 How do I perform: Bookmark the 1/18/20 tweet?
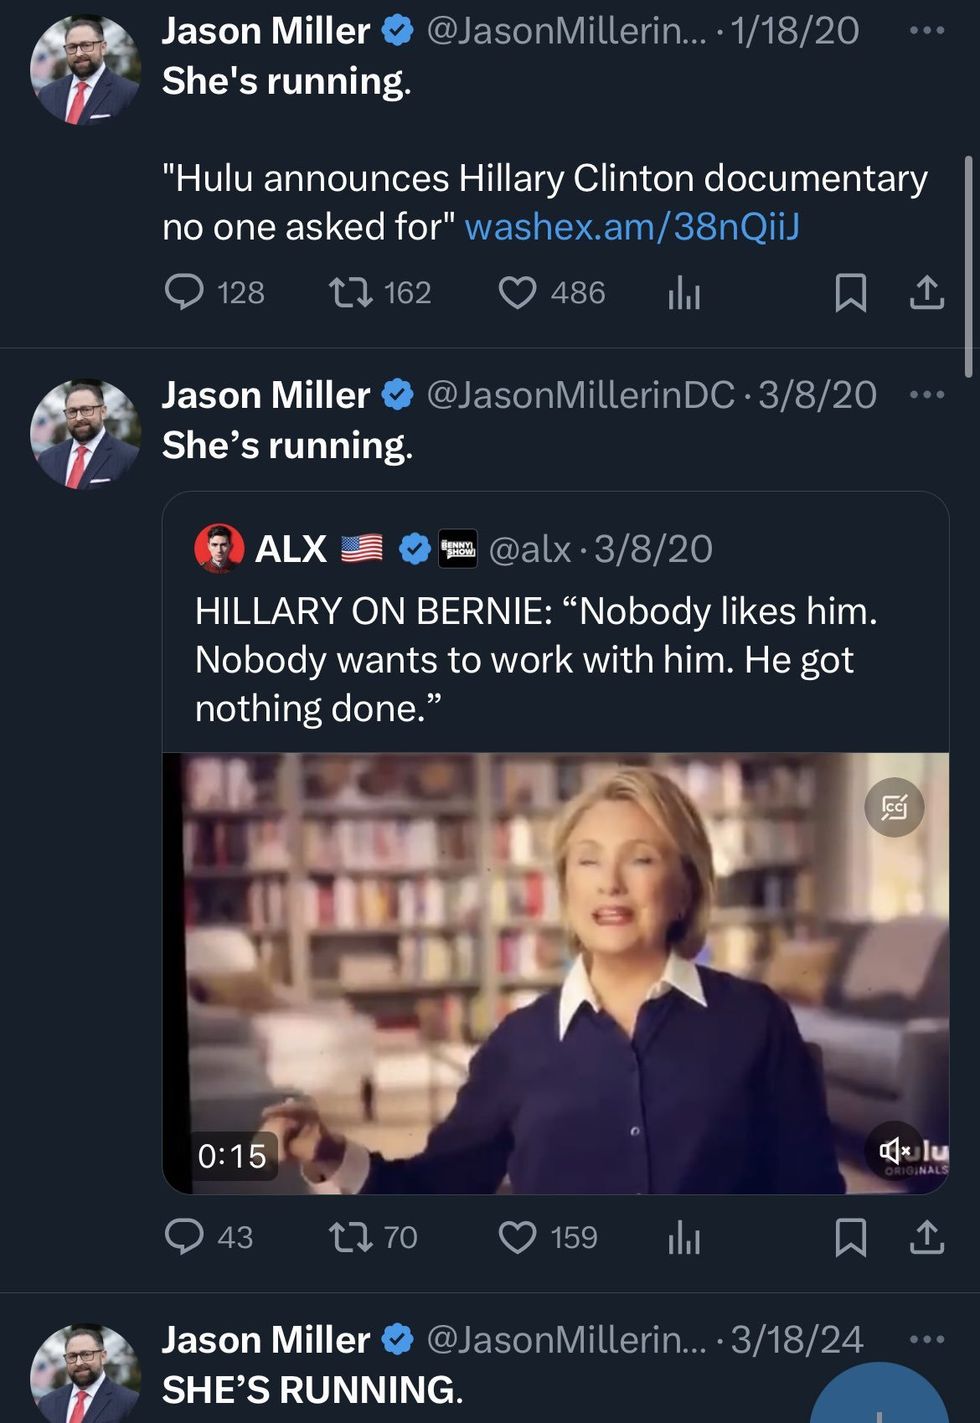tap(852, 293)
